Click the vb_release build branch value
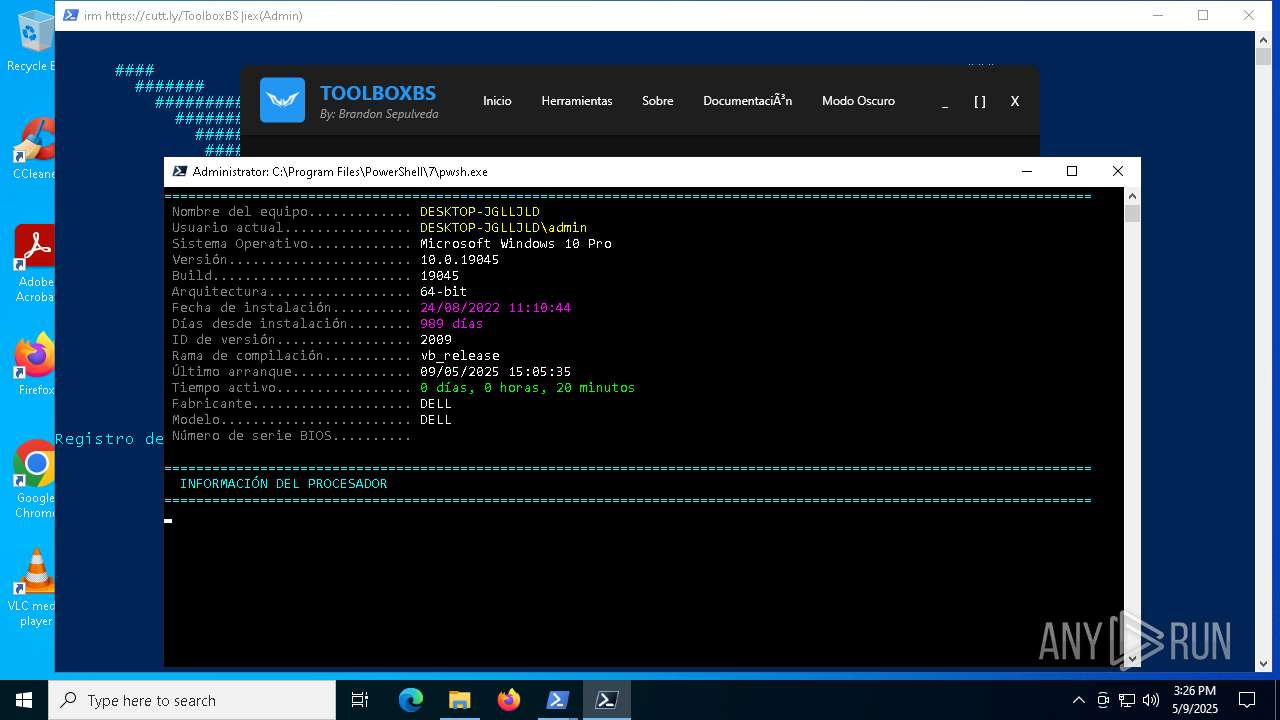Screen dimensions: 1280x720 460,356
